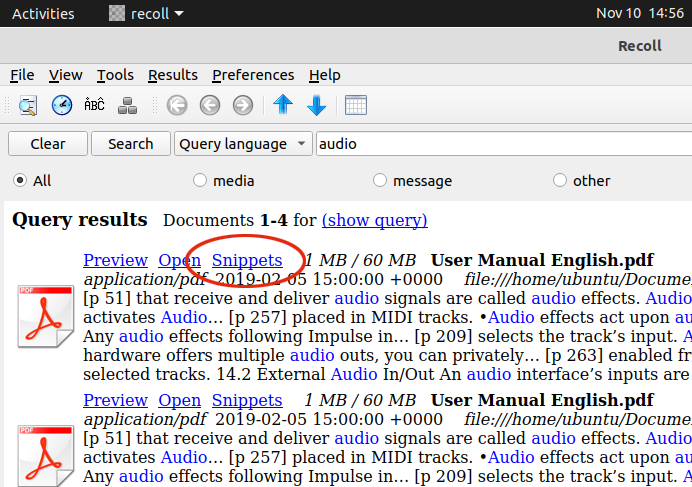692x487 pixels.
Task: Open the advanced search dialog icon
Action: click(x=28, y=106)
